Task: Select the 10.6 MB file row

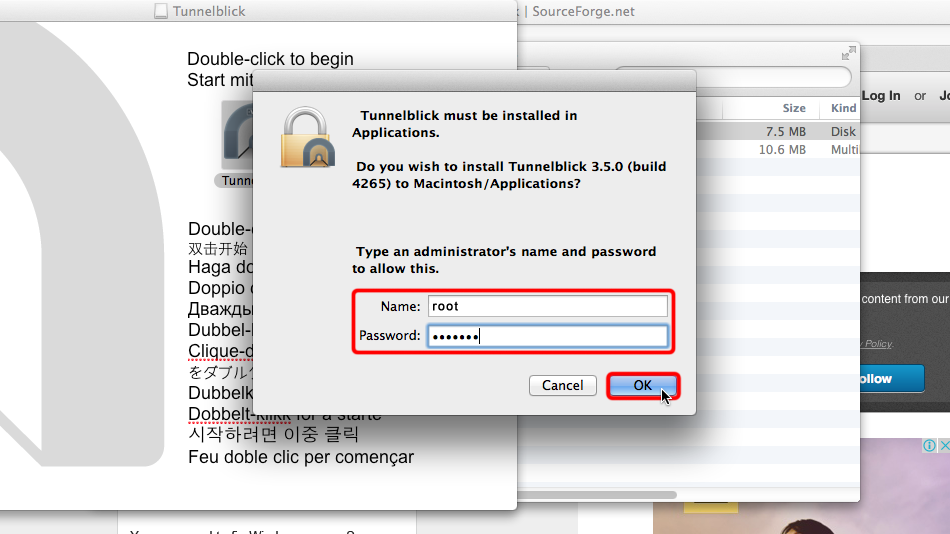Action: 778,149
